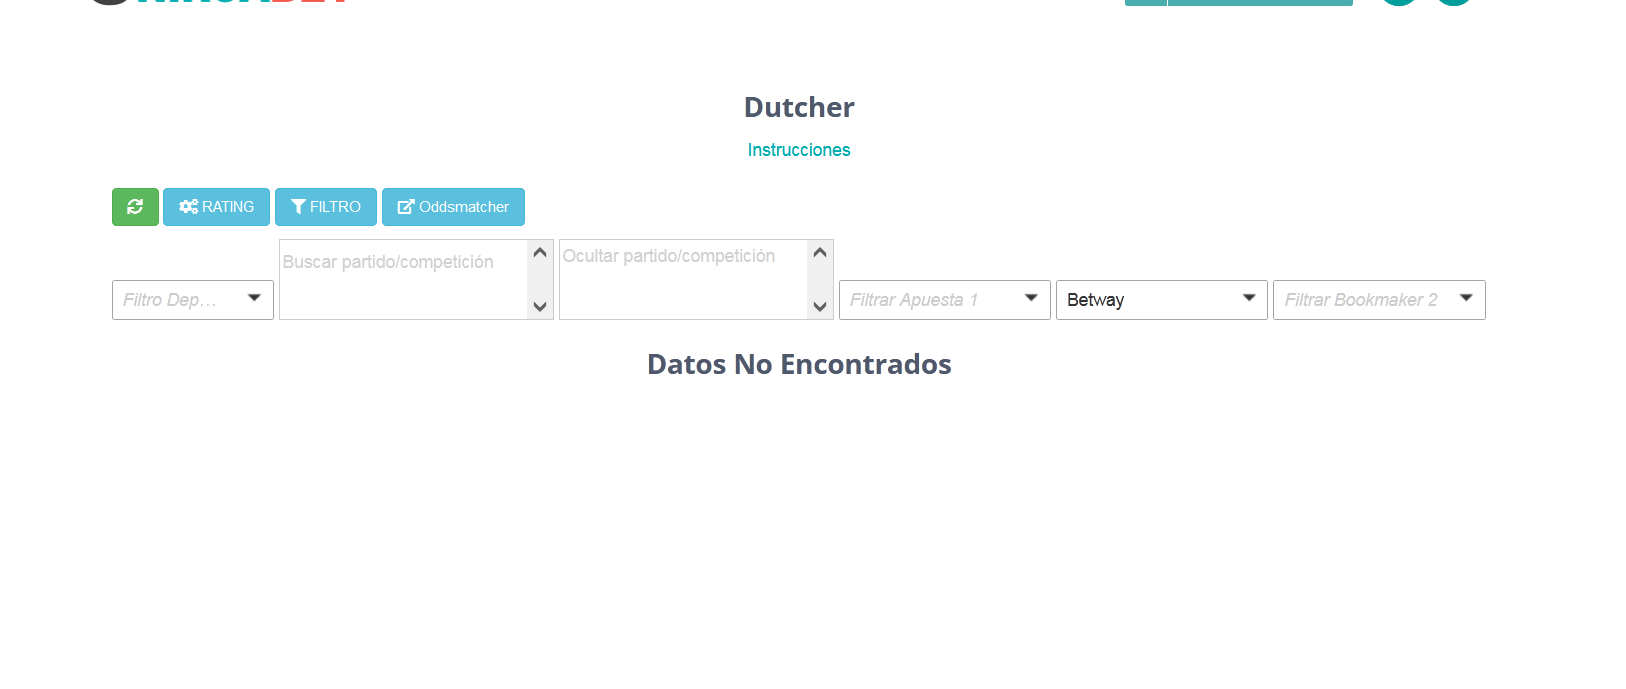Viewport: 1626px width, 689px height.
Task: Click the Dutcher page heading
Action: (799, 107)
